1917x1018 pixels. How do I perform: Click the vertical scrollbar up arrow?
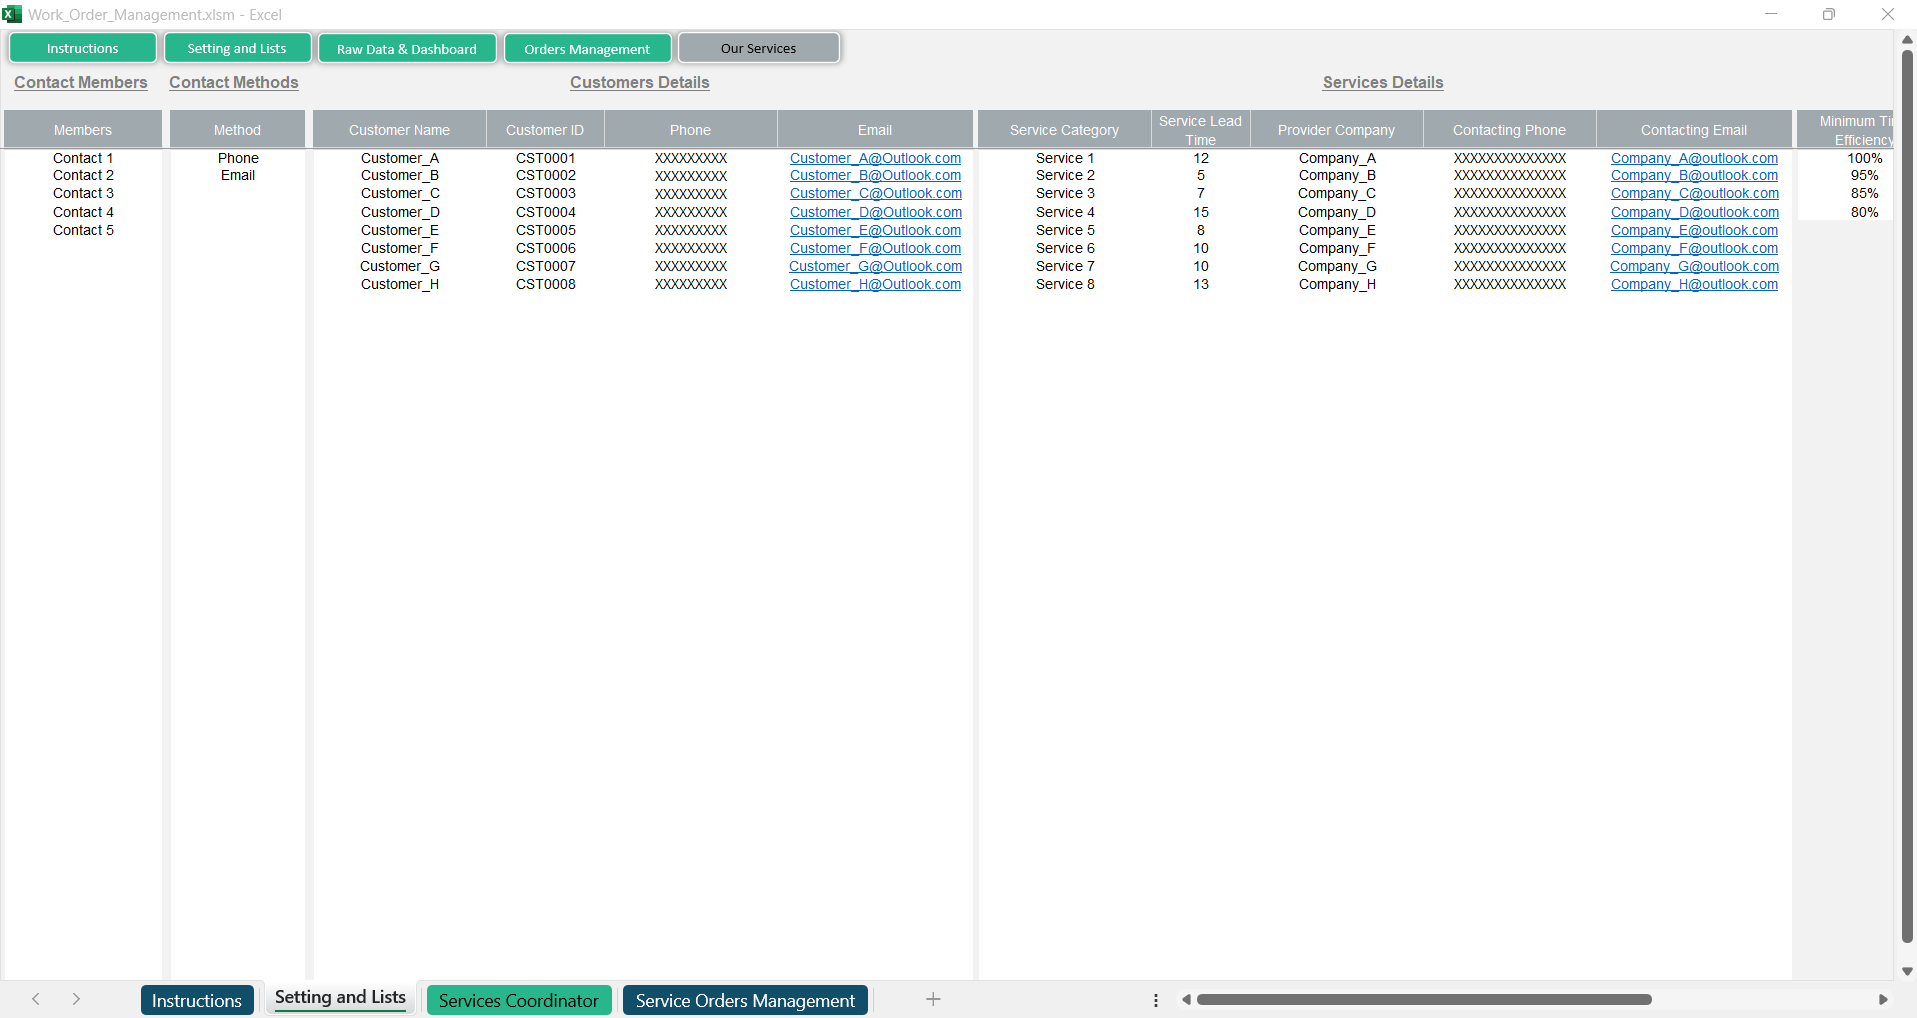click(1907, 39)
